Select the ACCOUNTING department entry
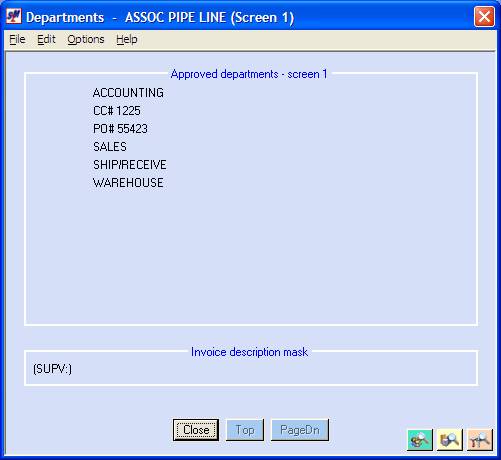The image size is (501, 460). point(128,93)
